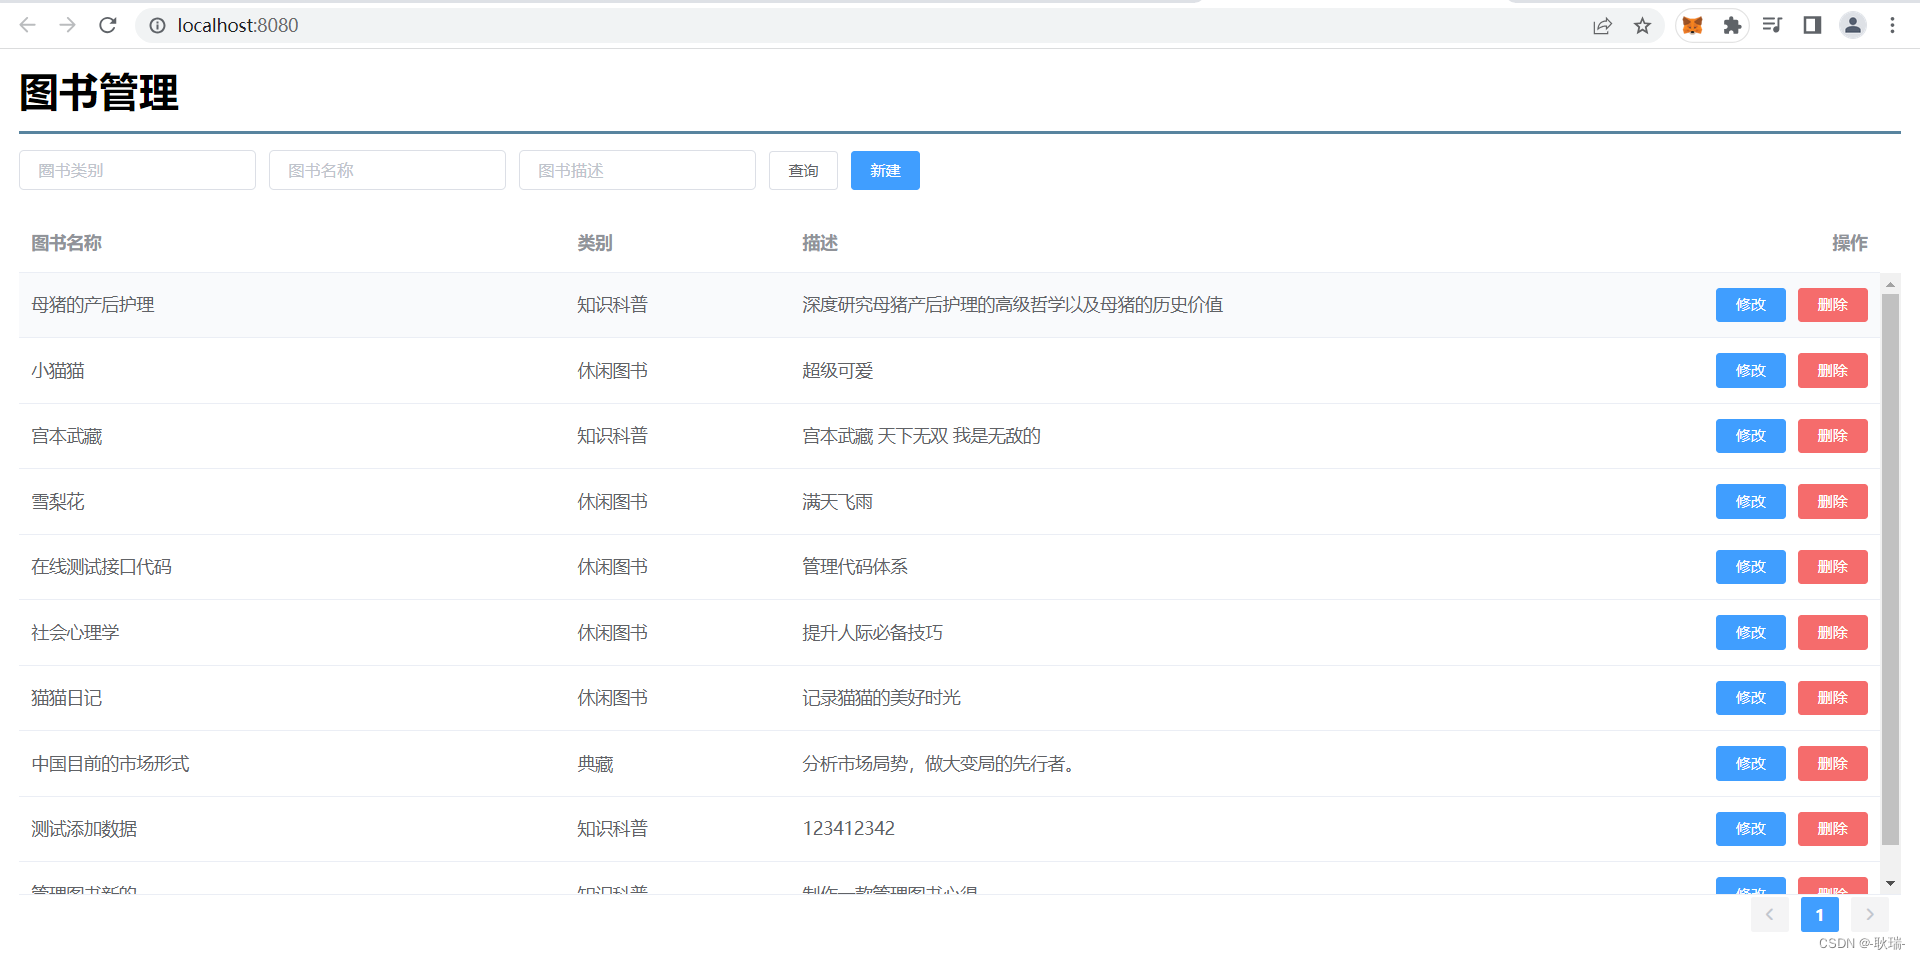This screenshot has height=960, width=1920.
Task: Delete the 宫本武藏 book entry
Action: tap(1832, 436)
